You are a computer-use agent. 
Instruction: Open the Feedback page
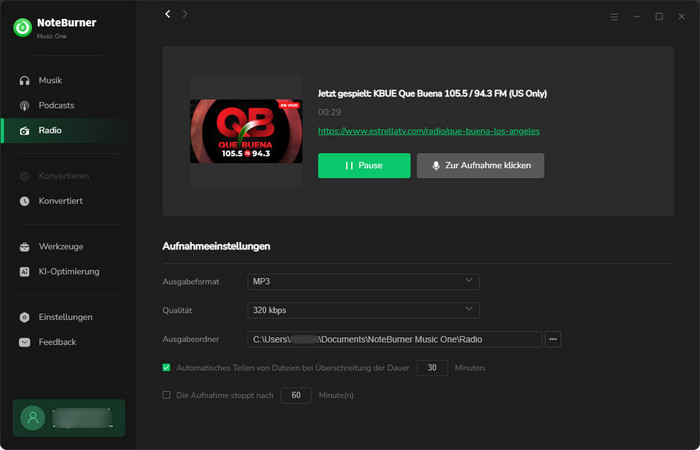point(69,342)
